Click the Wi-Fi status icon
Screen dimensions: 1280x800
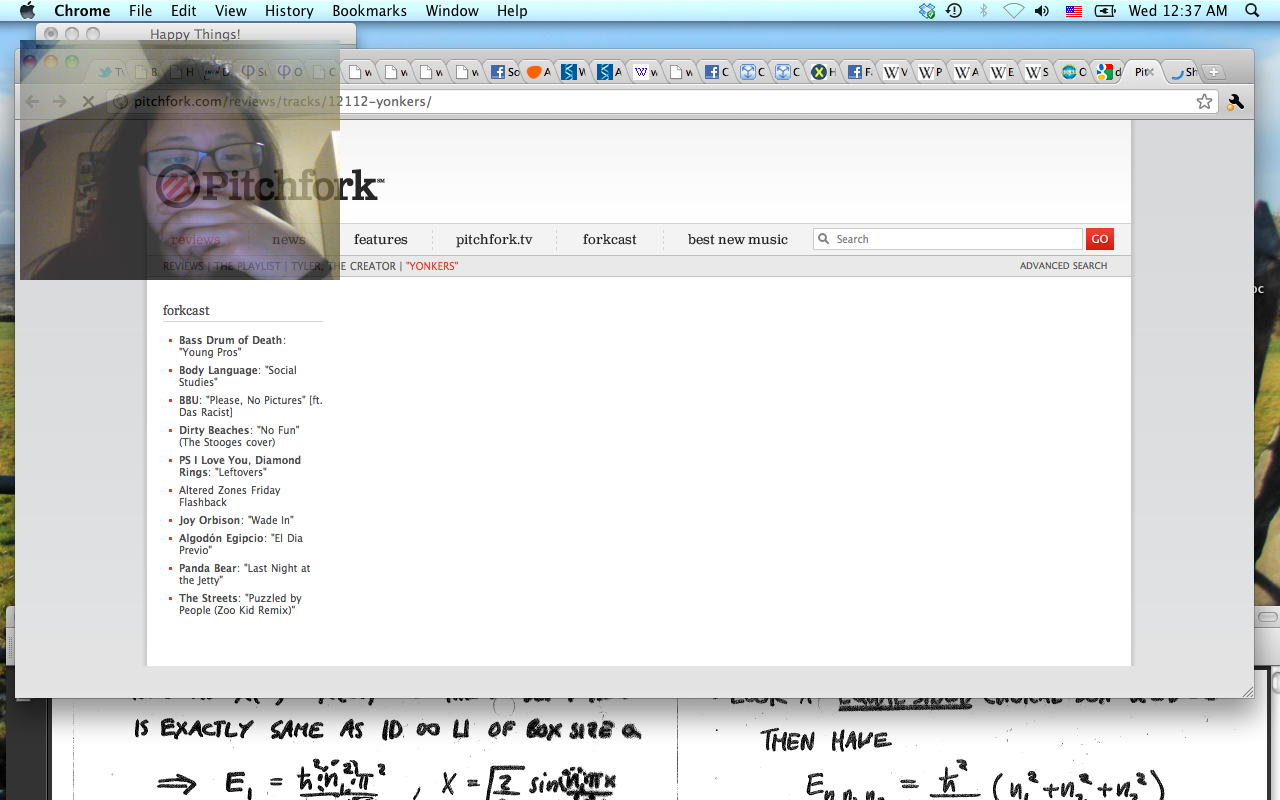coord(1013,11)
